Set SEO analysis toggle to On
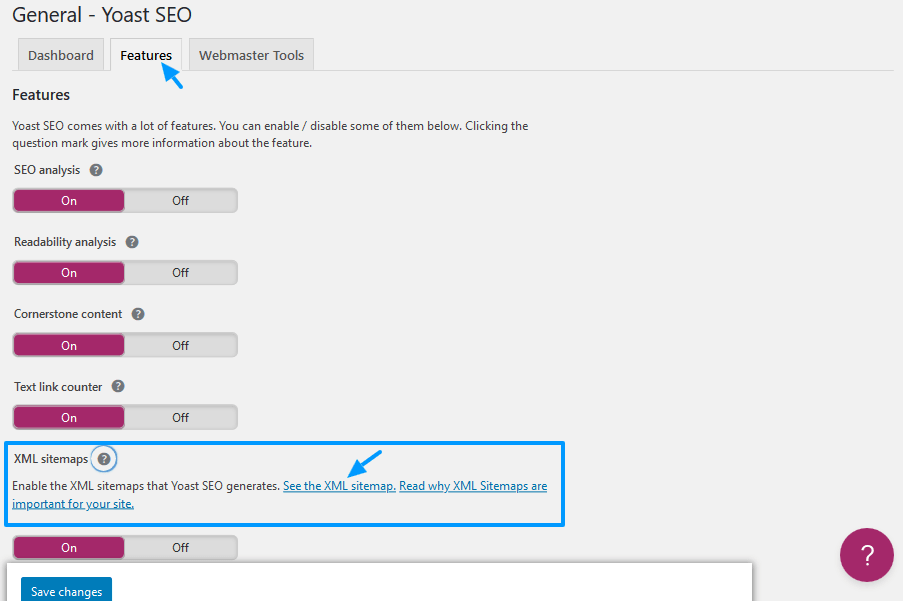903x601 pixels. coord(69,200)
